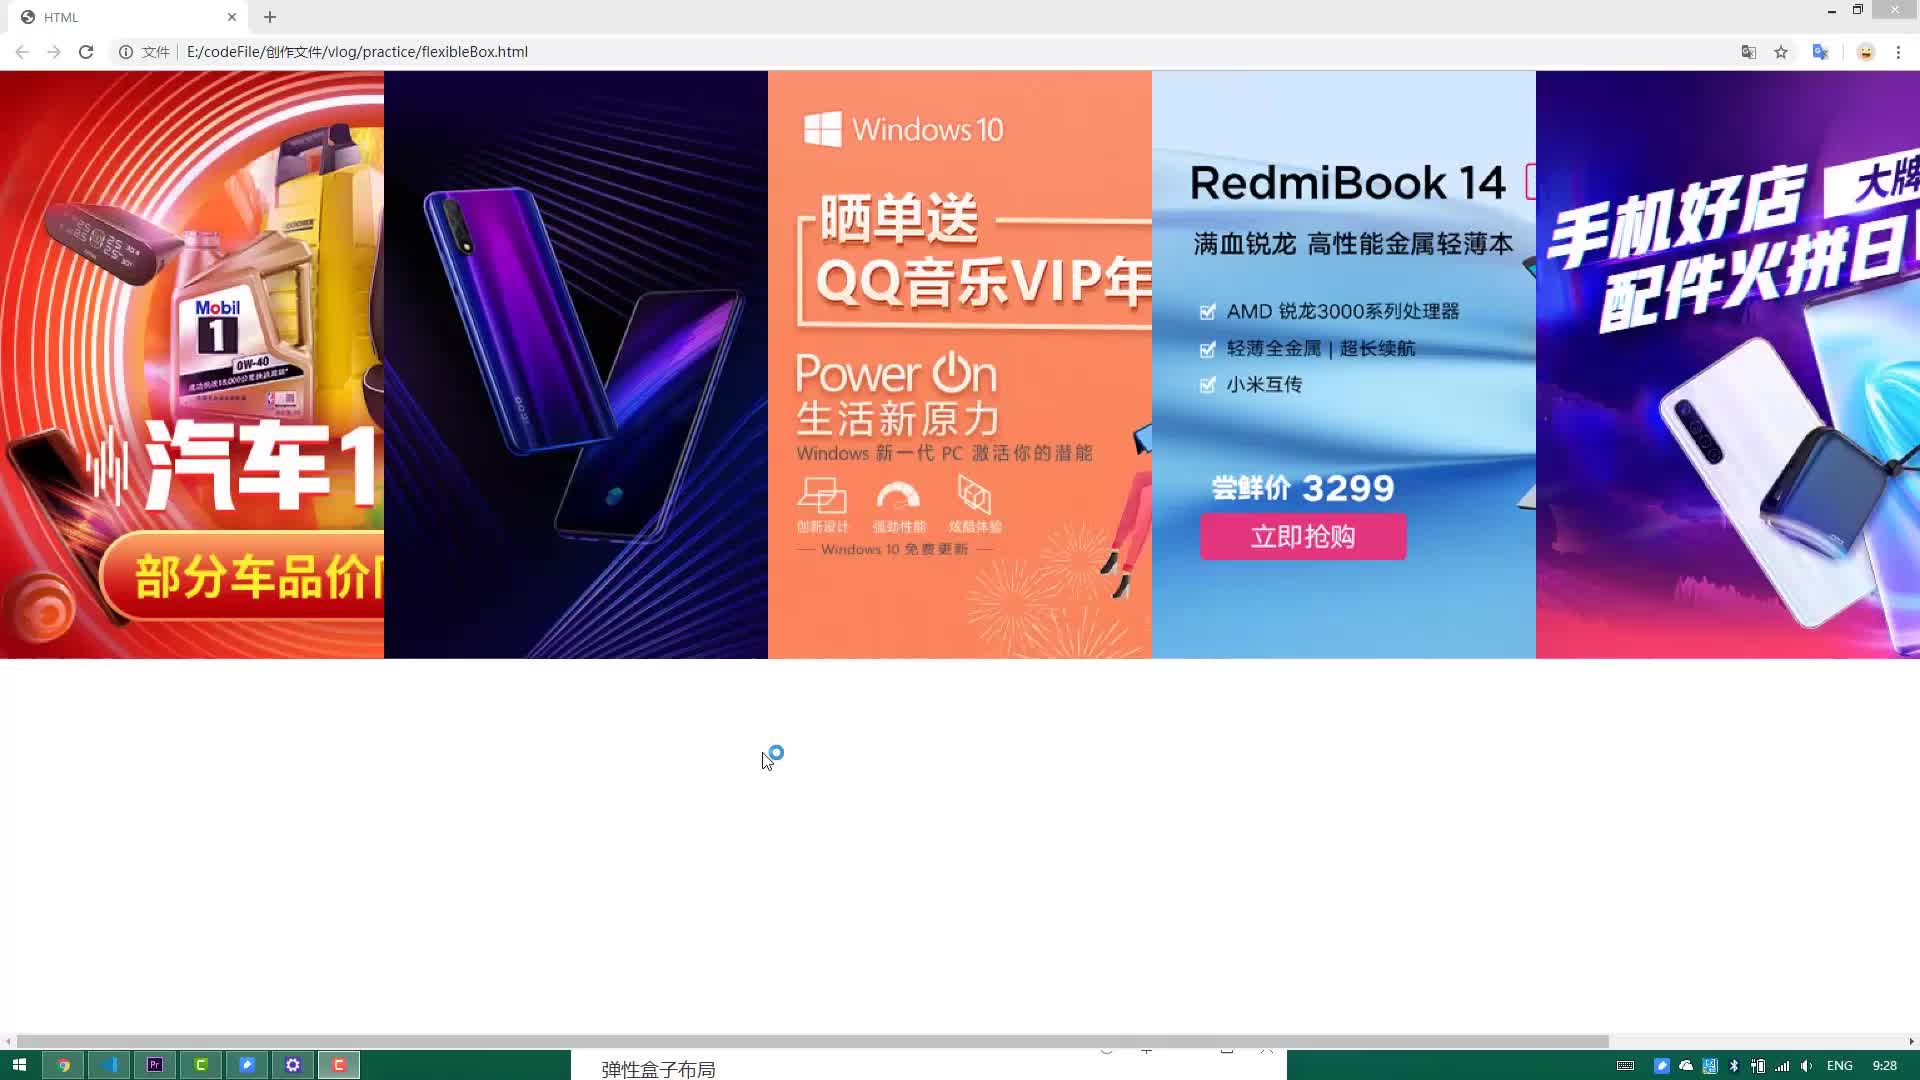The image size is (1920, 1080).
Task: Click the Mobil 1 car banner image
Action: [192, 364]
